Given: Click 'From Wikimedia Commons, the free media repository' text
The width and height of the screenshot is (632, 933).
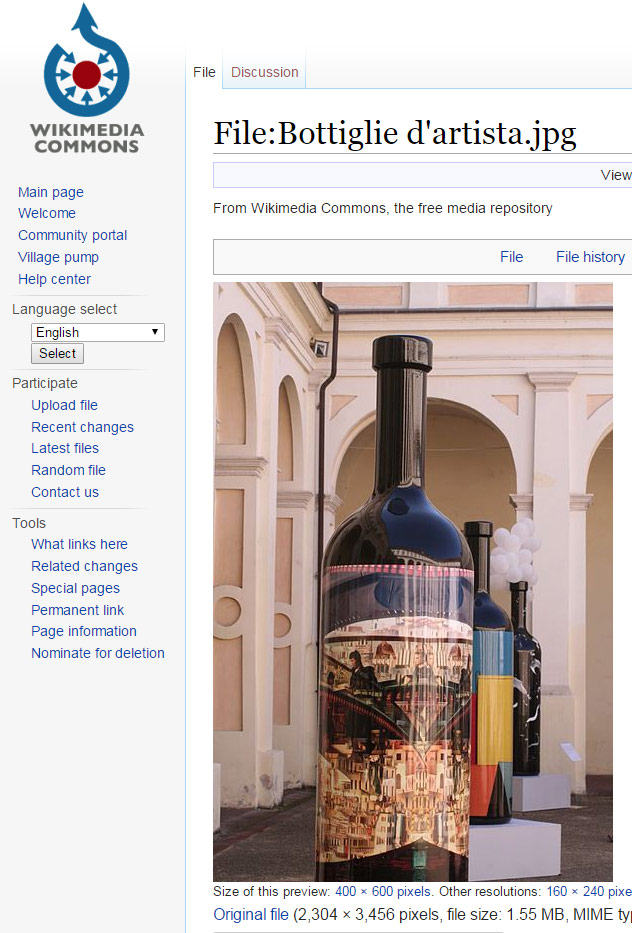Looking at the screenshot, I should pos(383,208).
